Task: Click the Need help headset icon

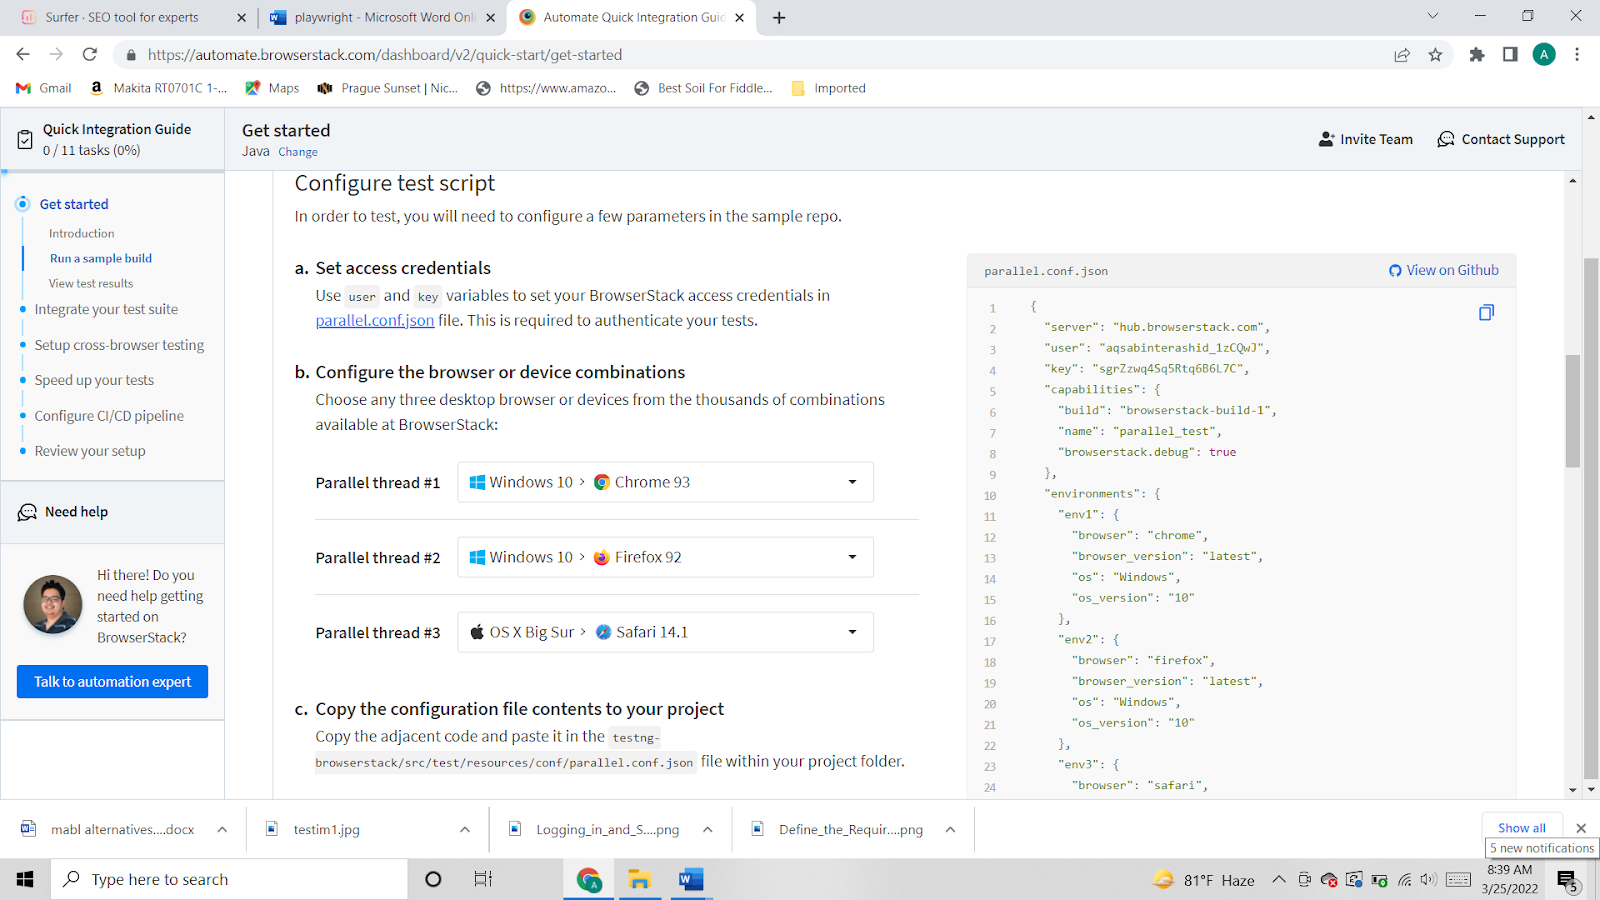Action: [27, 512]
